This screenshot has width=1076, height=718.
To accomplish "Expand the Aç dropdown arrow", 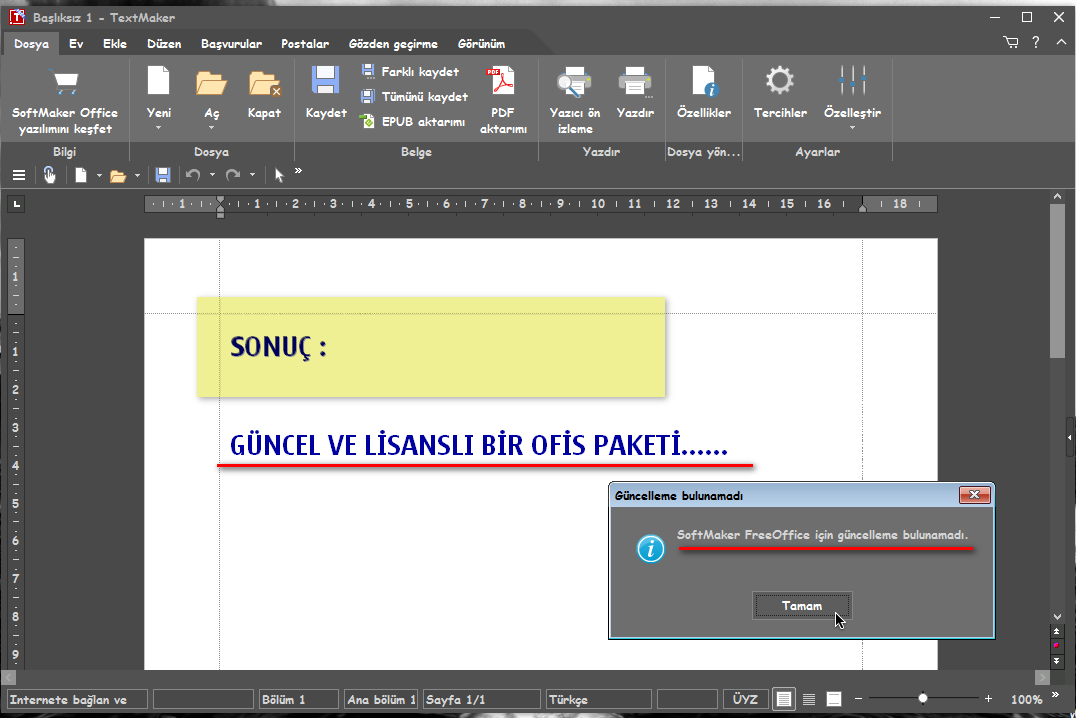I will point(211,128).
